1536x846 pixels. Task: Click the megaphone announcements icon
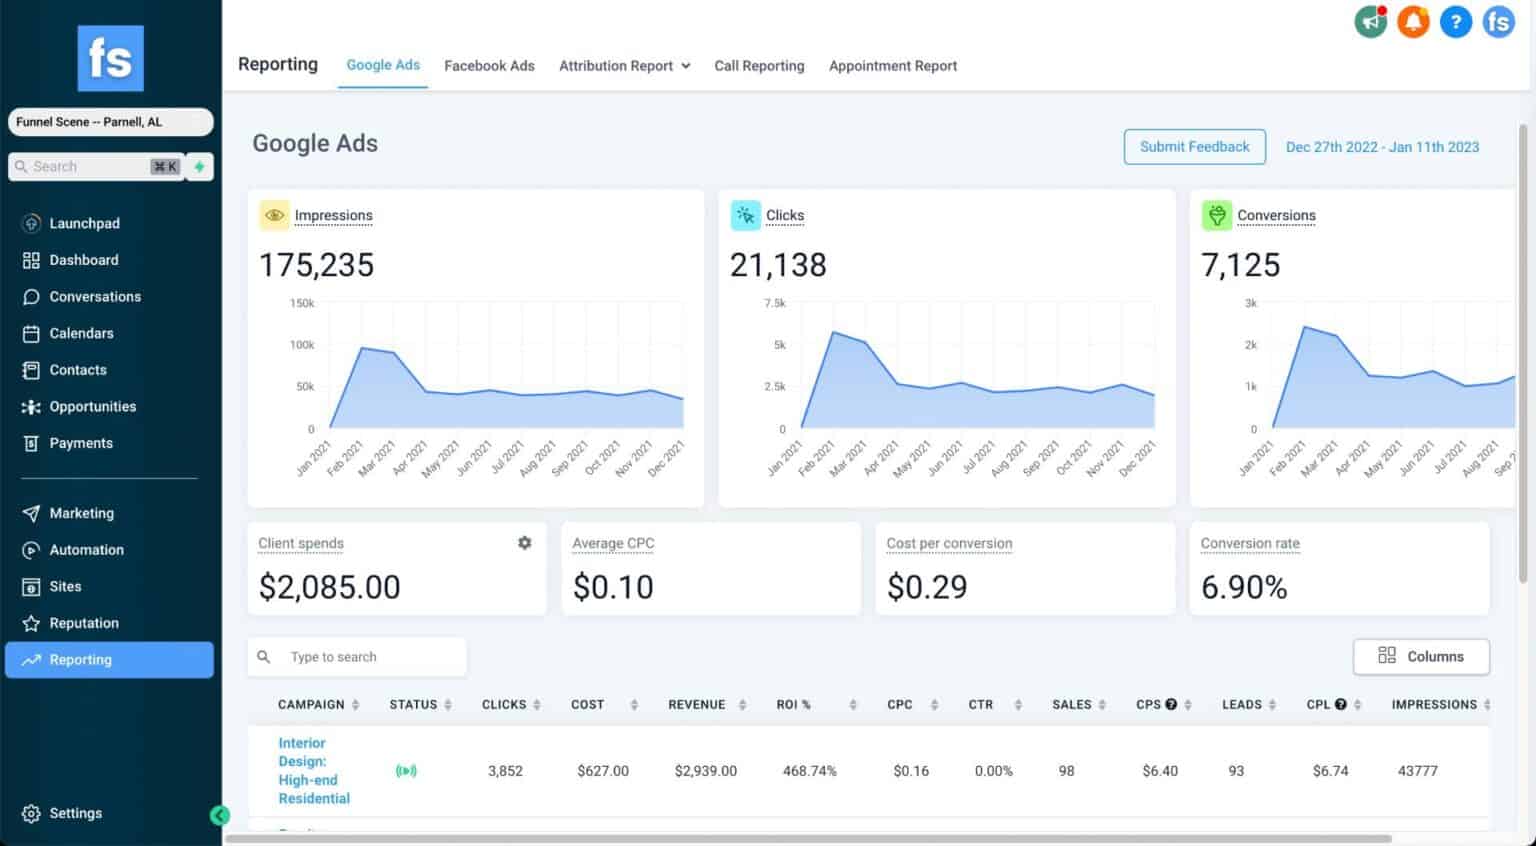[1370, 22]
